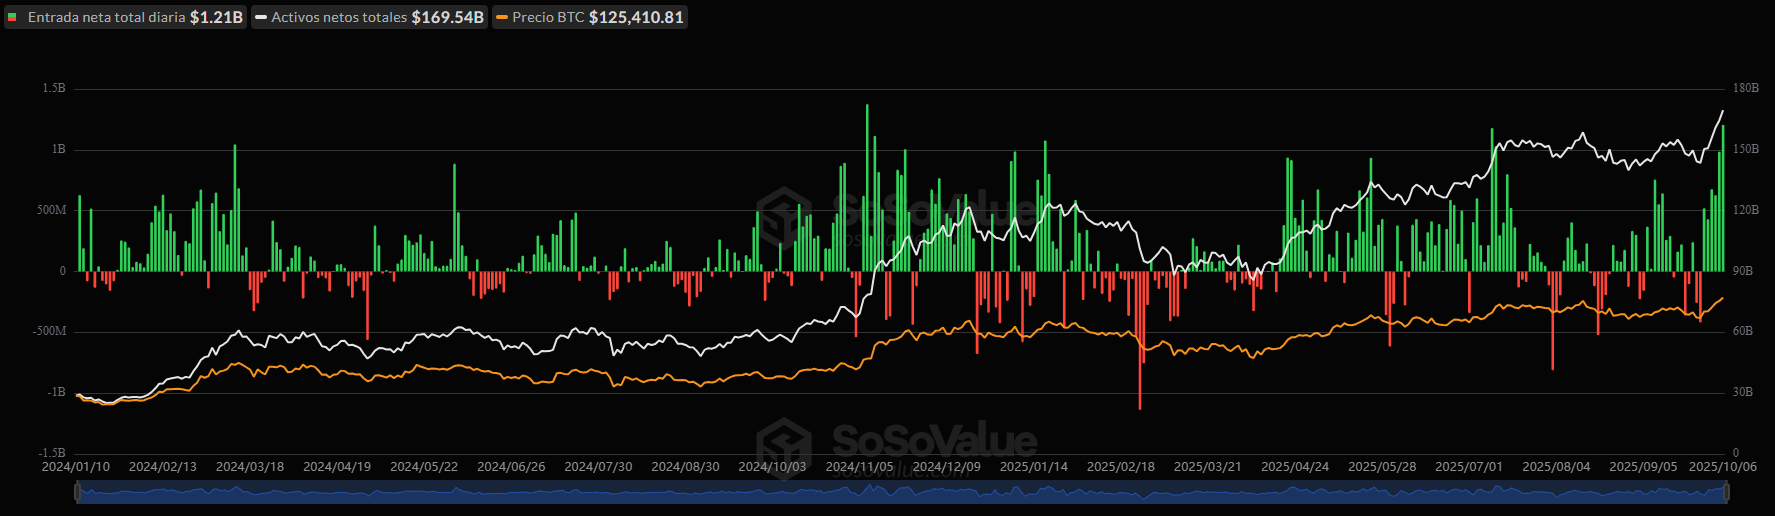Click the red-green icon for daily net inflow
The height and width of the screenshot is (516, 1775).
(13, 17)
